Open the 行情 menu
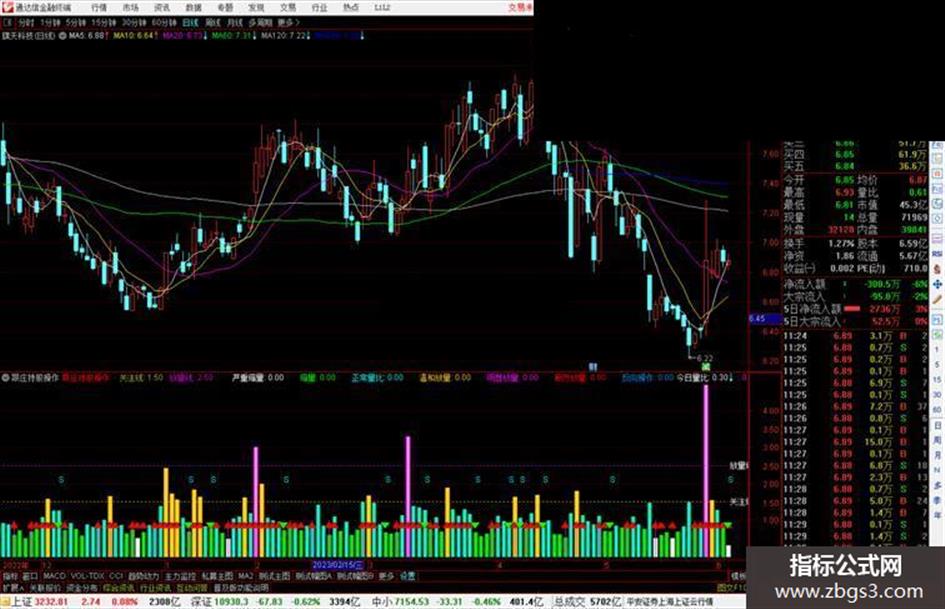Screen dimensions: 945x609 (x=99, y=7)
